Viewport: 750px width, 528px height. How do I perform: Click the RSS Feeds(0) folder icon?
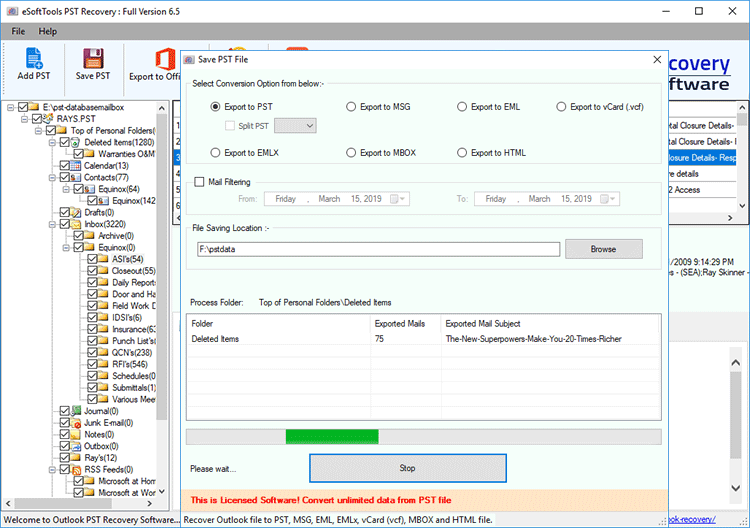76,470
